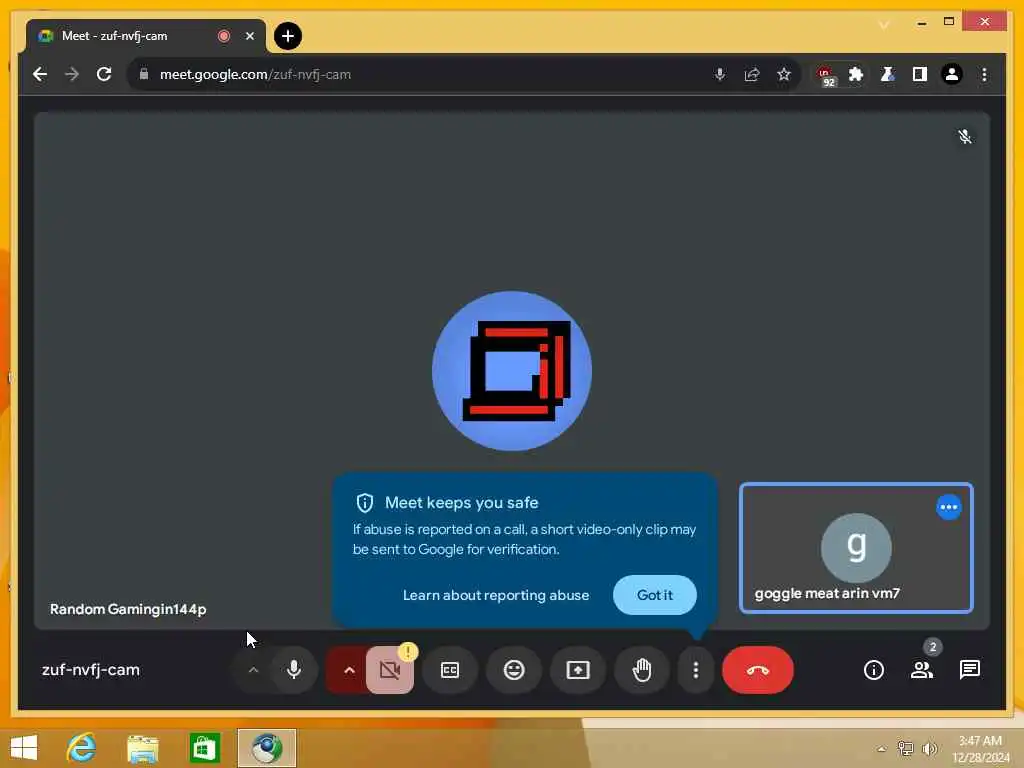Screen dimensions: 1024x768
Task: Open options on goggle meat arin vm7 tile
Action: (x=948, y=507)
